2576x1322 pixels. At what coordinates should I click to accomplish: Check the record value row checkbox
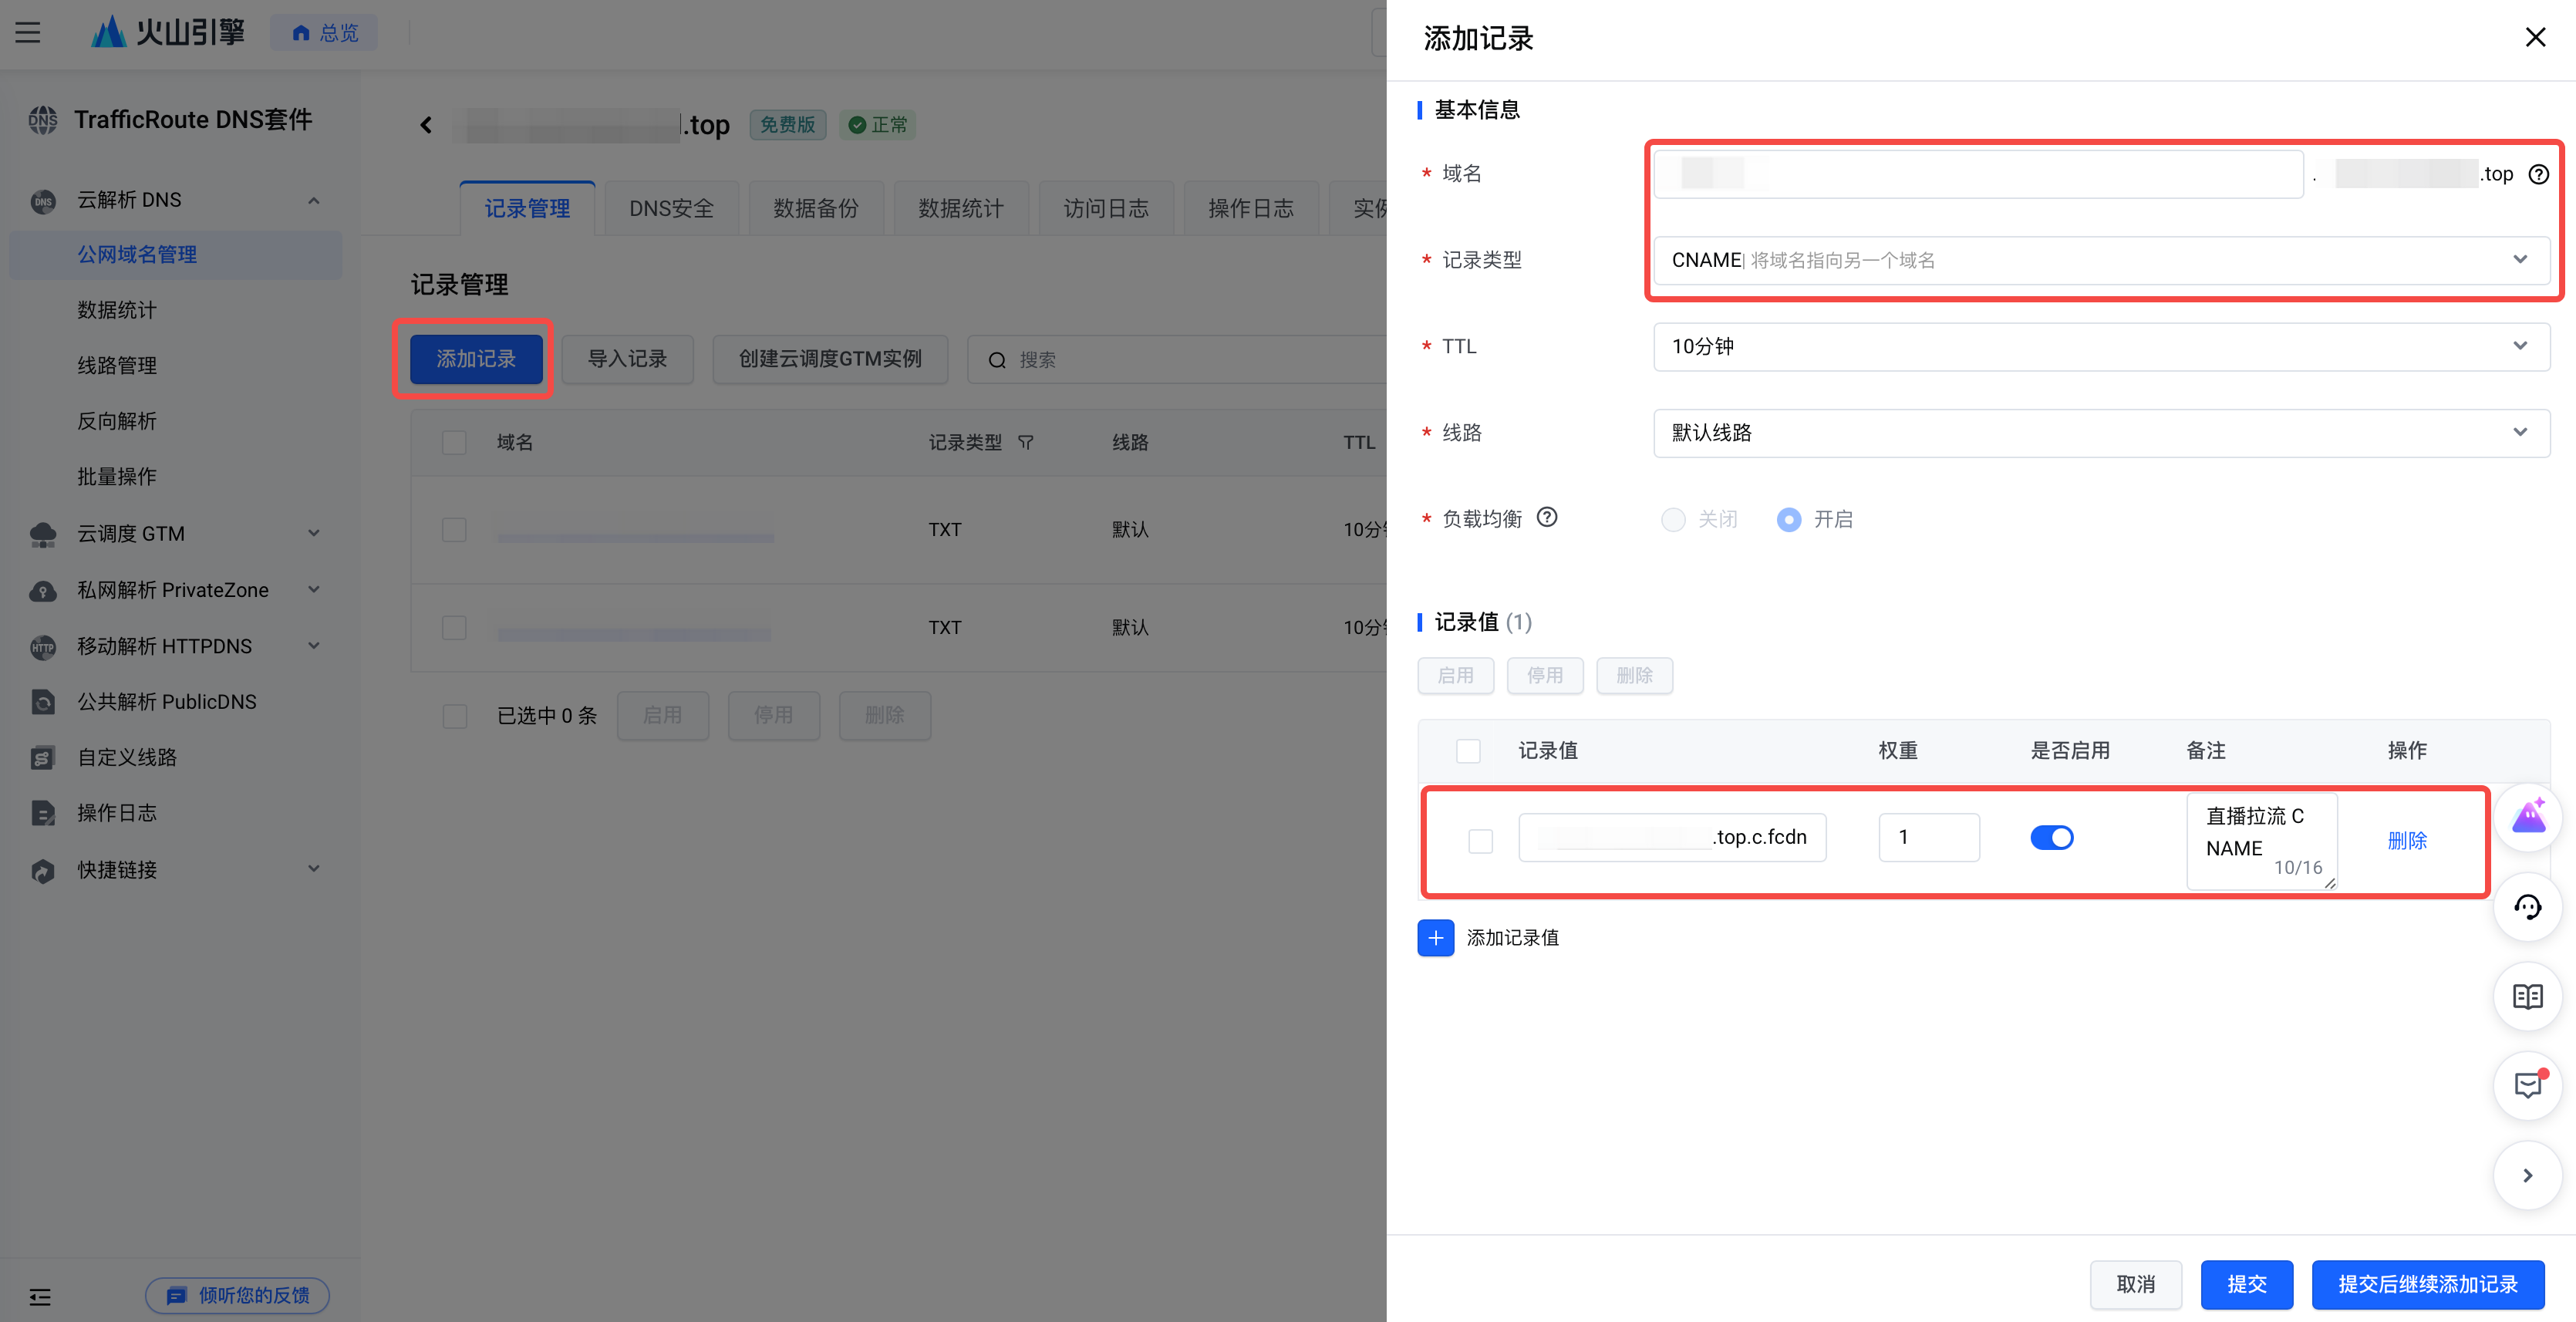click(1480, 840)
